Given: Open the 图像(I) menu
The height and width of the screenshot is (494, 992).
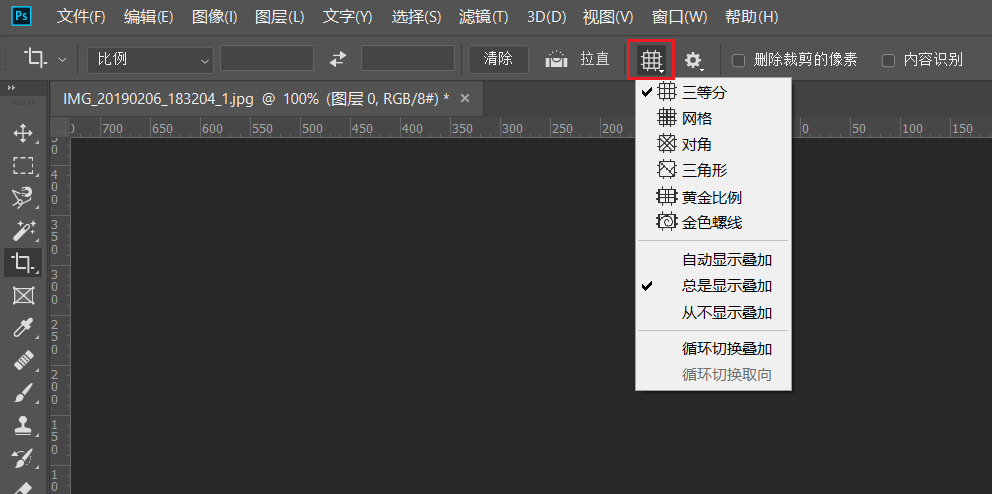Looking at the screenshot, I should [215, 17].
